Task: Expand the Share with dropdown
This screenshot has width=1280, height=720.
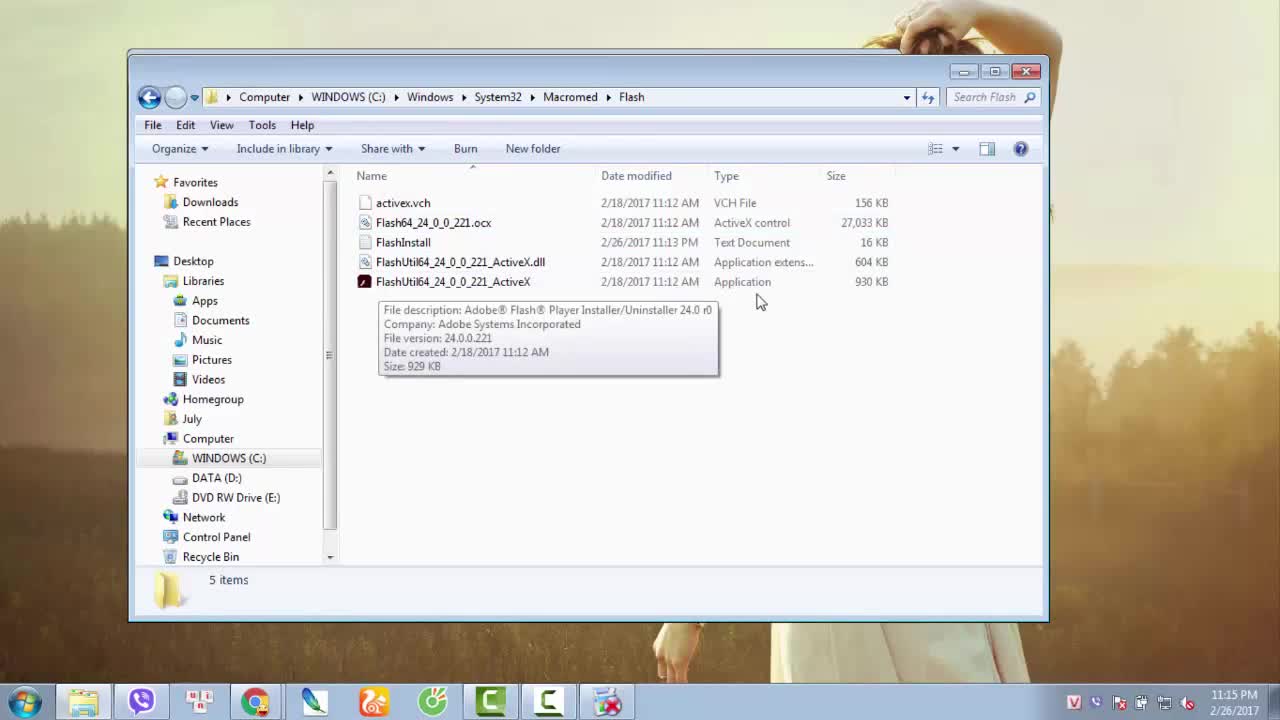Action: [392, 149]
